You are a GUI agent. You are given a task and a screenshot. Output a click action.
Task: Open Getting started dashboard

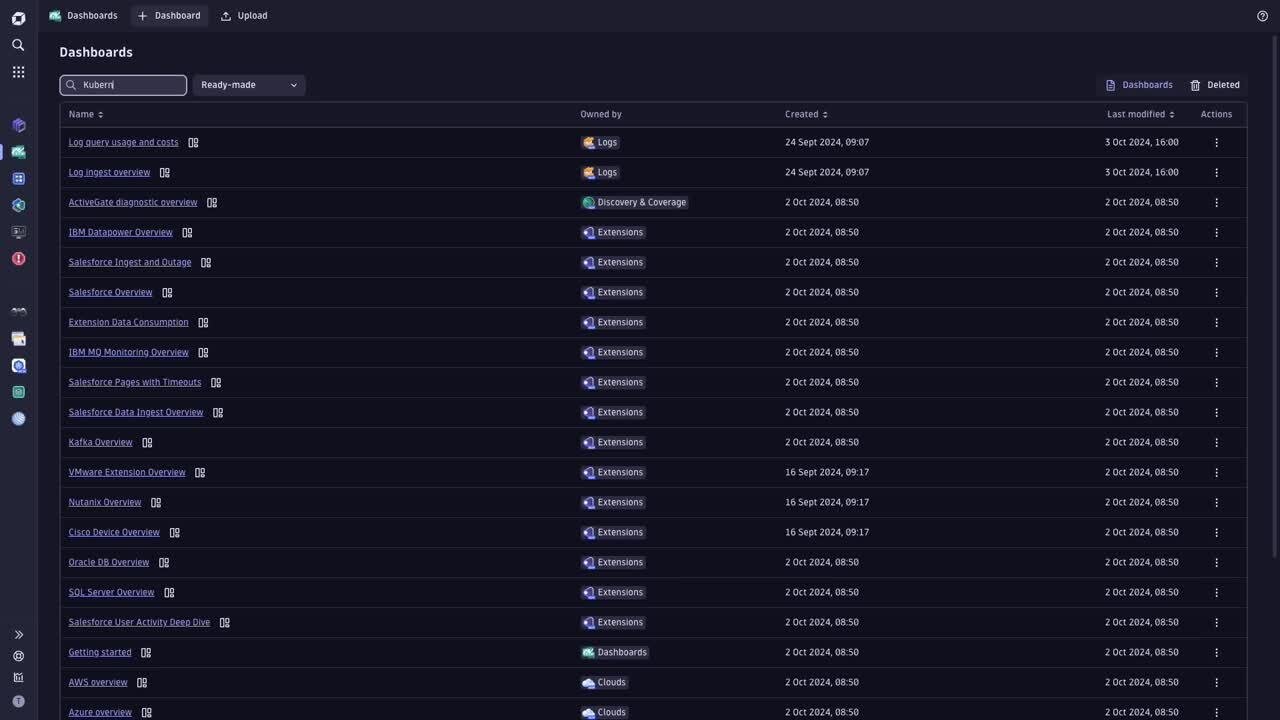[100, 652]
